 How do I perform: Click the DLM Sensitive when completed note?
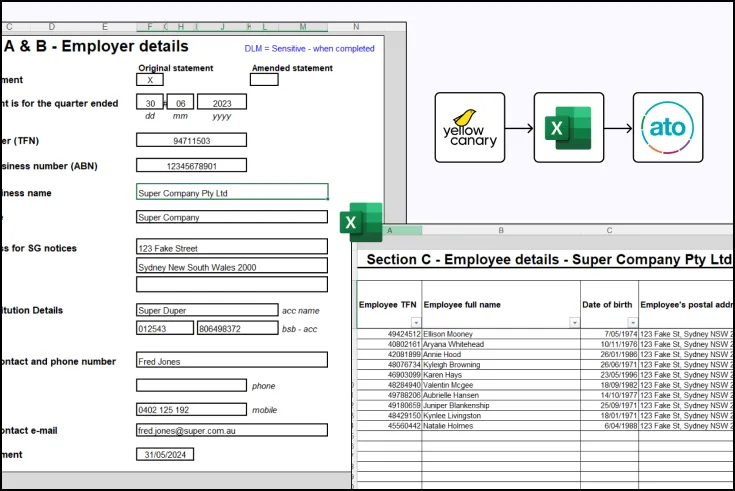click(309, 48)
